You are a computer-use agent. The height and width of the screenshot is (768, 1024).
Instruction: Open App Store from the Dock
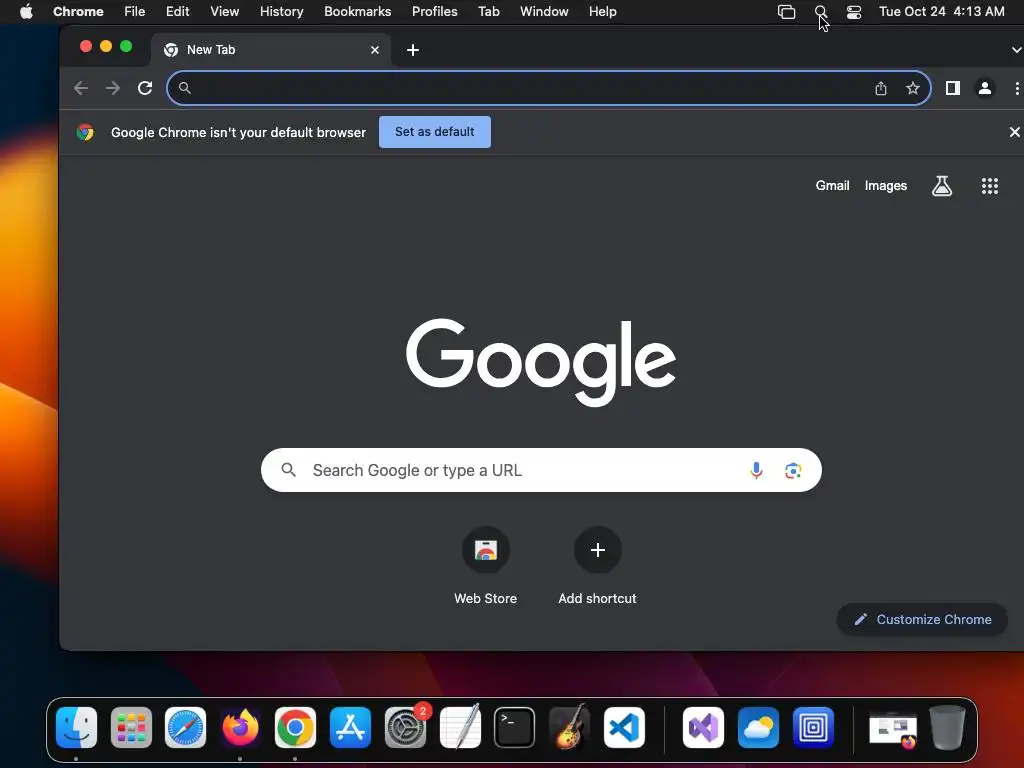point(350,728)
